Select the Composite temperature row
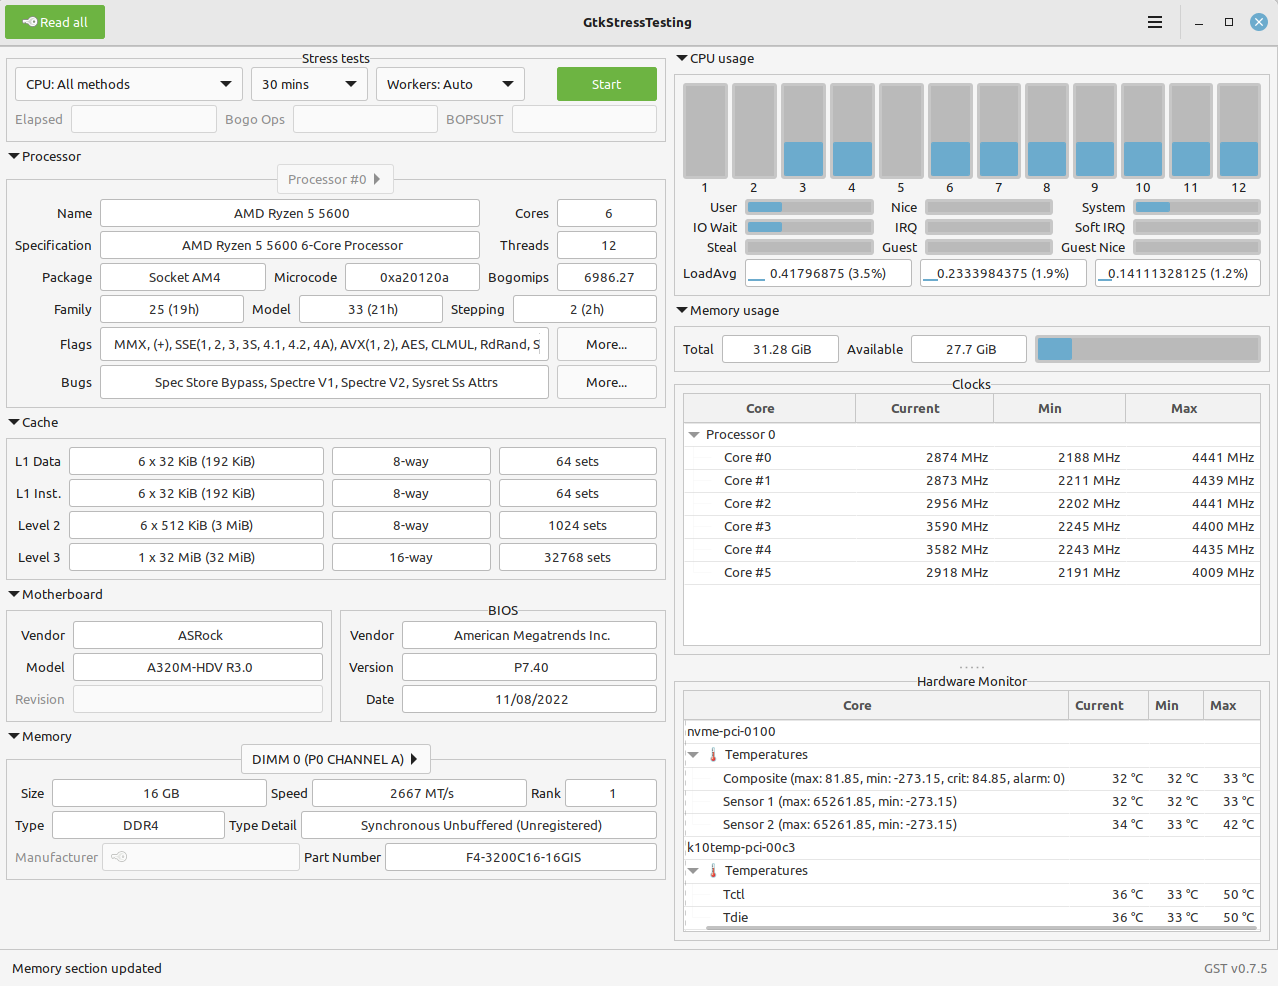The width and height of the screenshot is (1278, 986). [972, 779]
